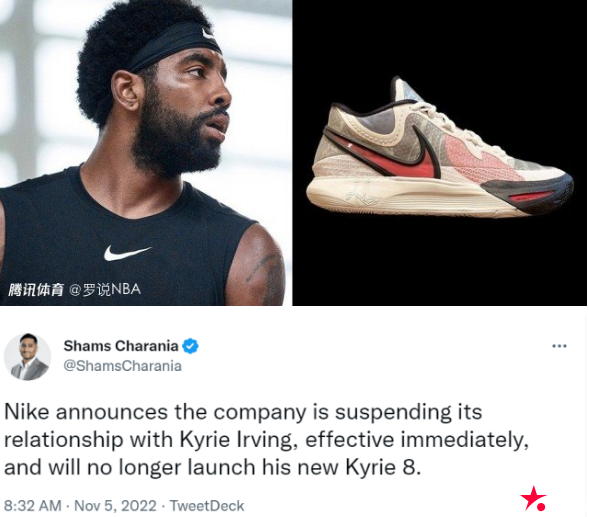Click the Nike swoosh on the headband
589x517 pixels.
[207, 33]
